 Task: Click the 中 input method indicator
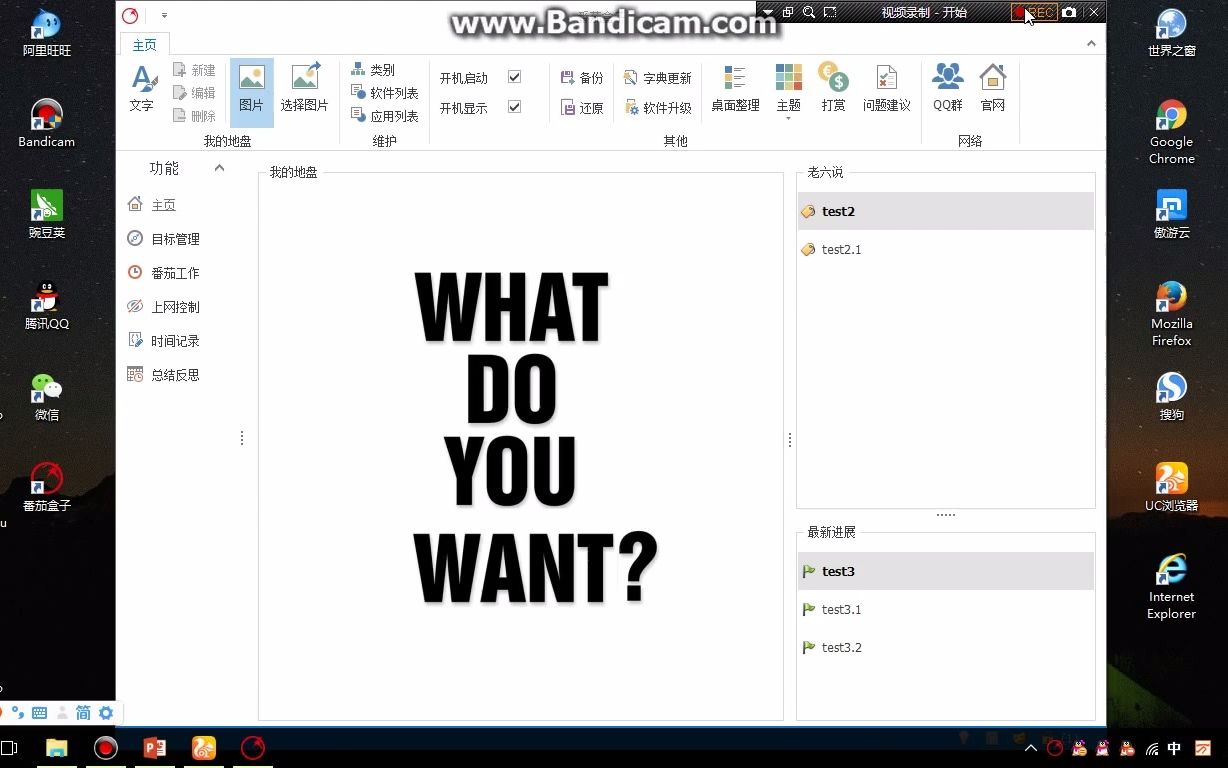coord(1175,748)
